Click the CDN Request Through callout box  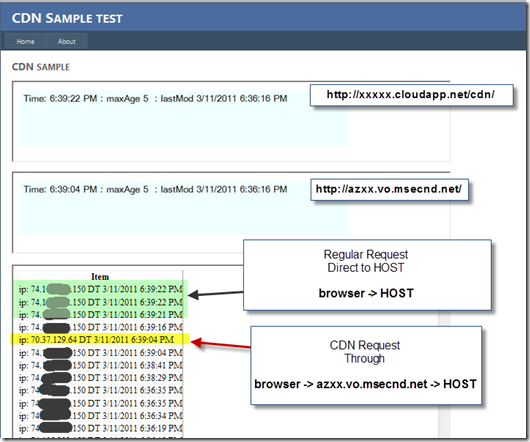pyautogui.click(x=366, y=365)
